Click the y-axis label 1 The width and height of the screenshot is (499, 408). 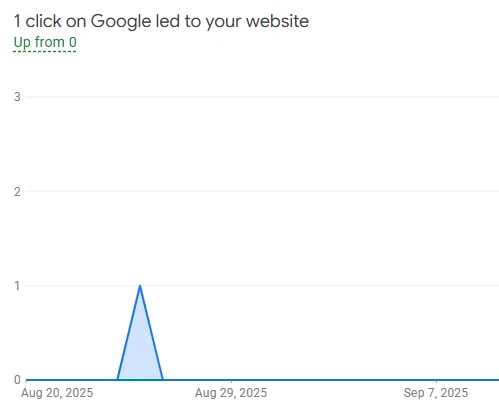click(17, 286)
